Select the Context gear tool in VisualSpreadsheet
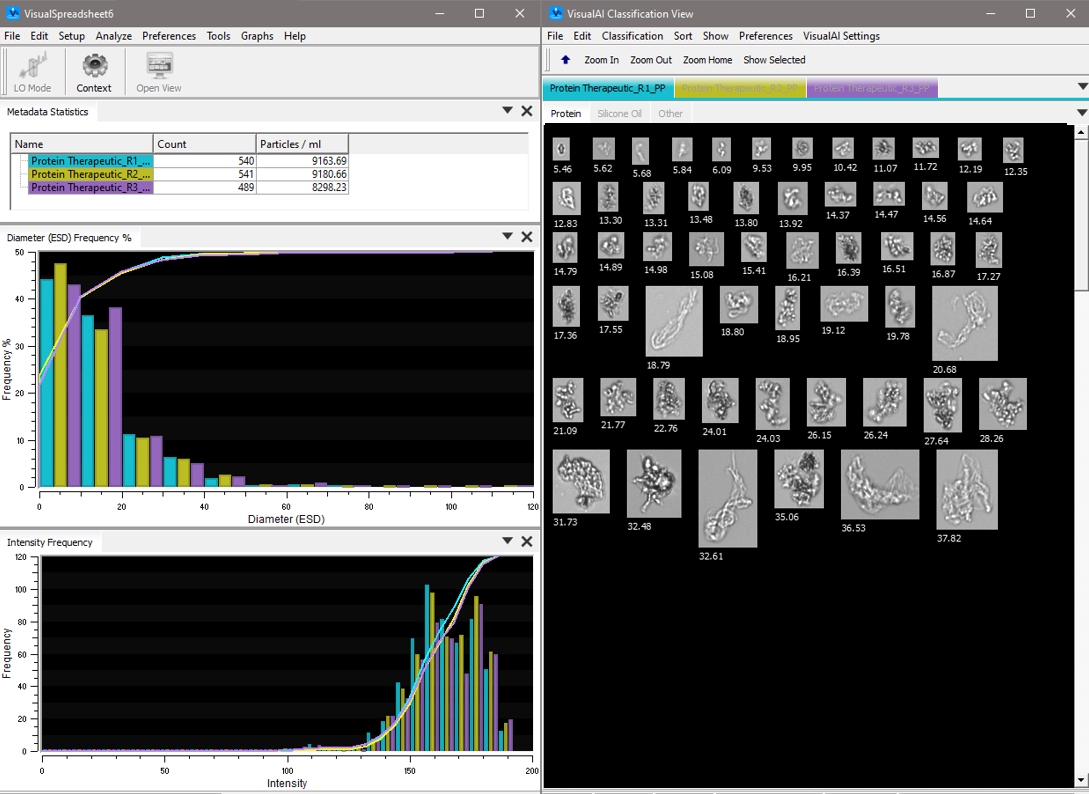 click(93, 70)
